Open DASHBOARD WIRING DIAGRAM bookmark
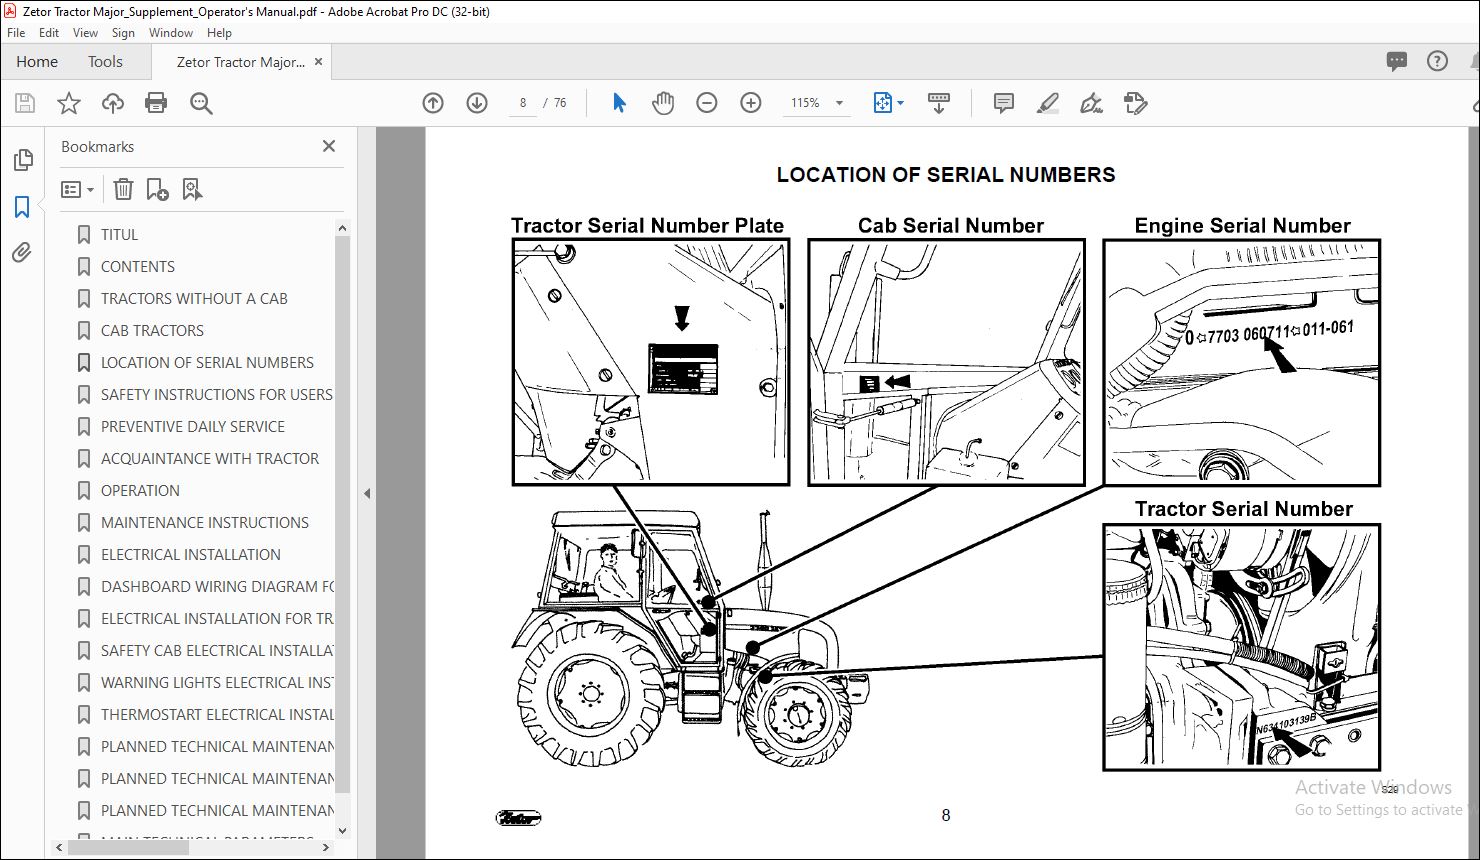 point(217,586)
